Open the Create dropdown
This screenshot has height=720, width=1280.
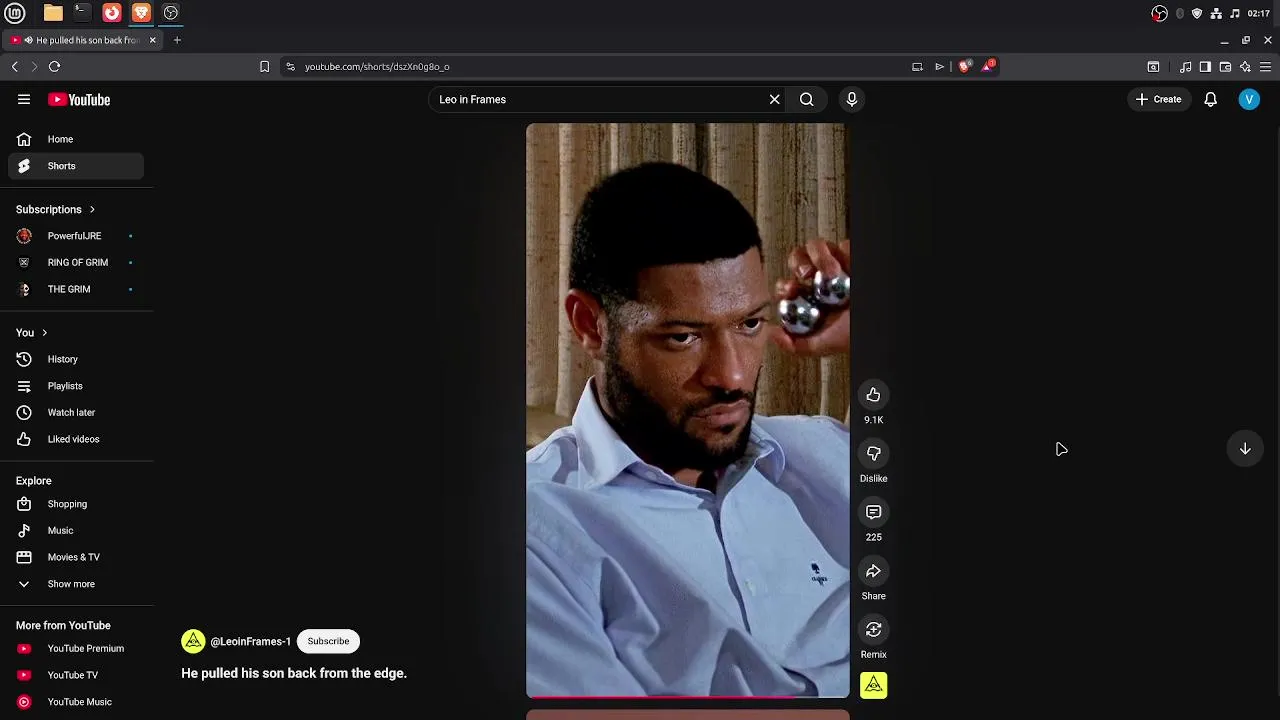(x=1159, y=99)
